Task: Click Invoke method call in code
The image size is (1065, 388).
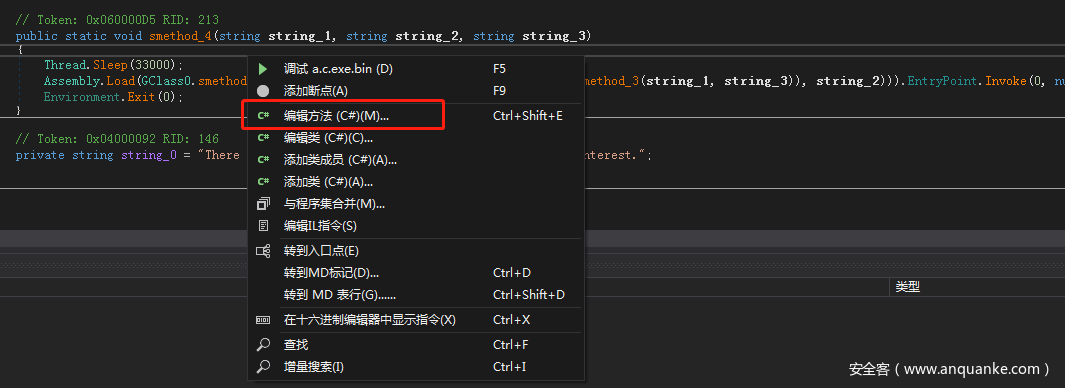Action: click(1005, 81)
